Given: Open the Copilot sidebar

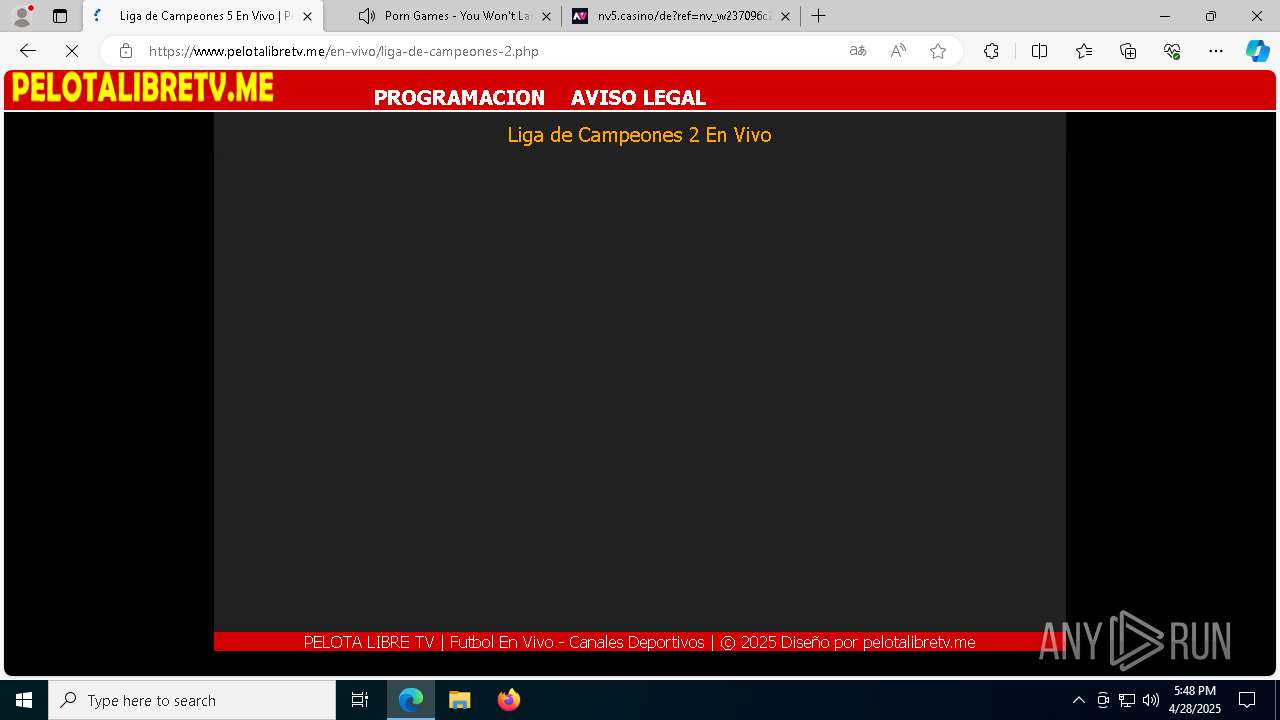Looking at the screenshot, I should [x=1257, y=51].
